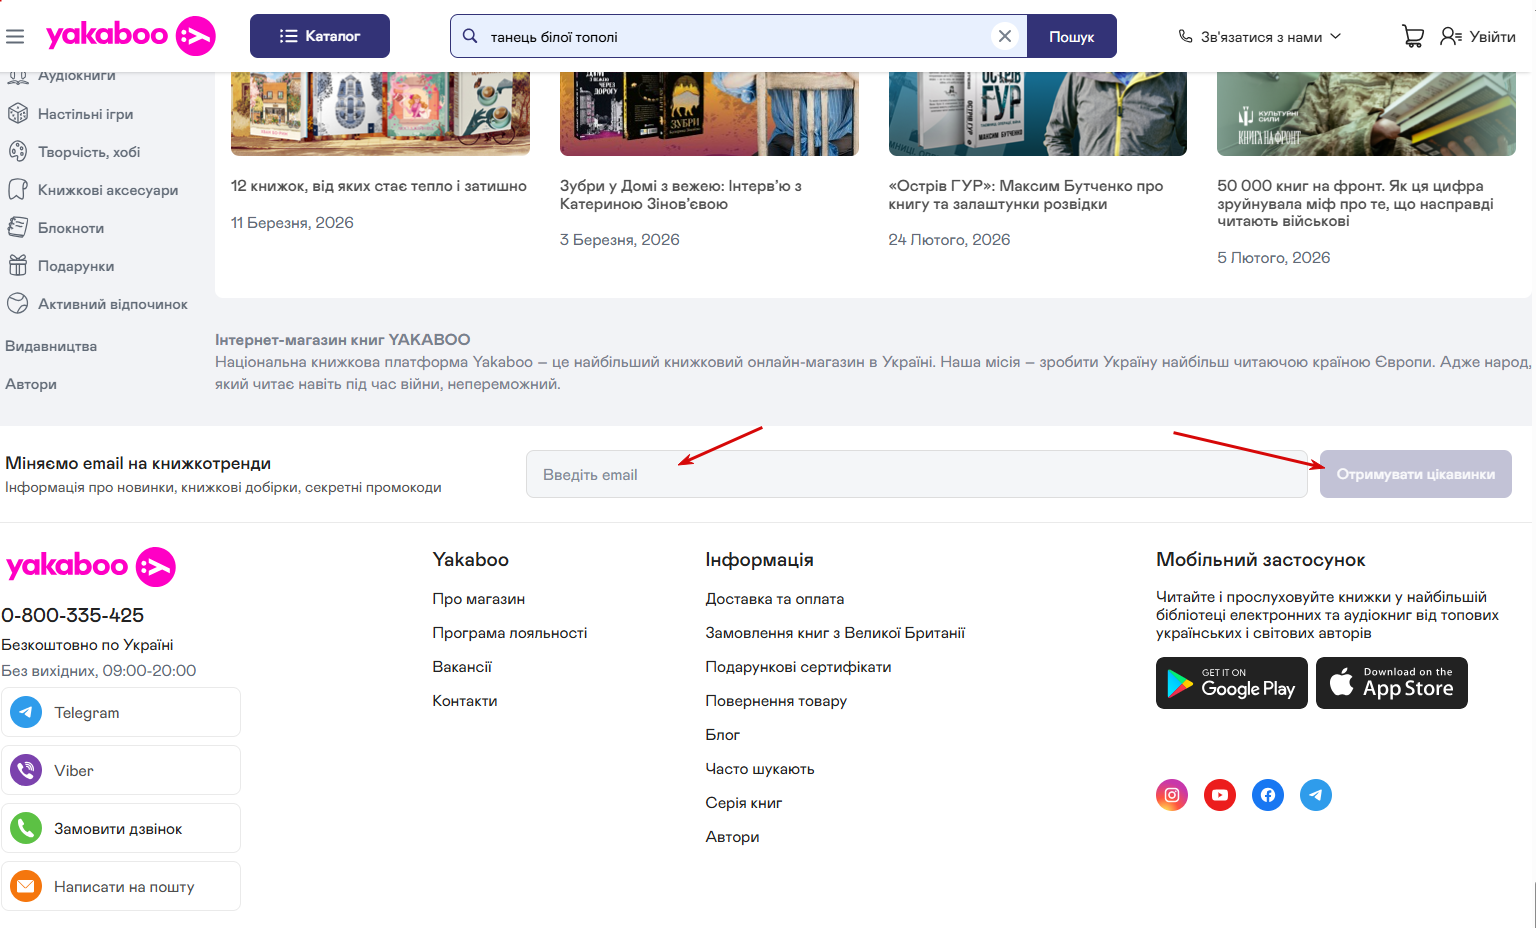Click the footer Yakaboo logo
The height and width of the screenshot is (928, 1536).
point(91,566)
